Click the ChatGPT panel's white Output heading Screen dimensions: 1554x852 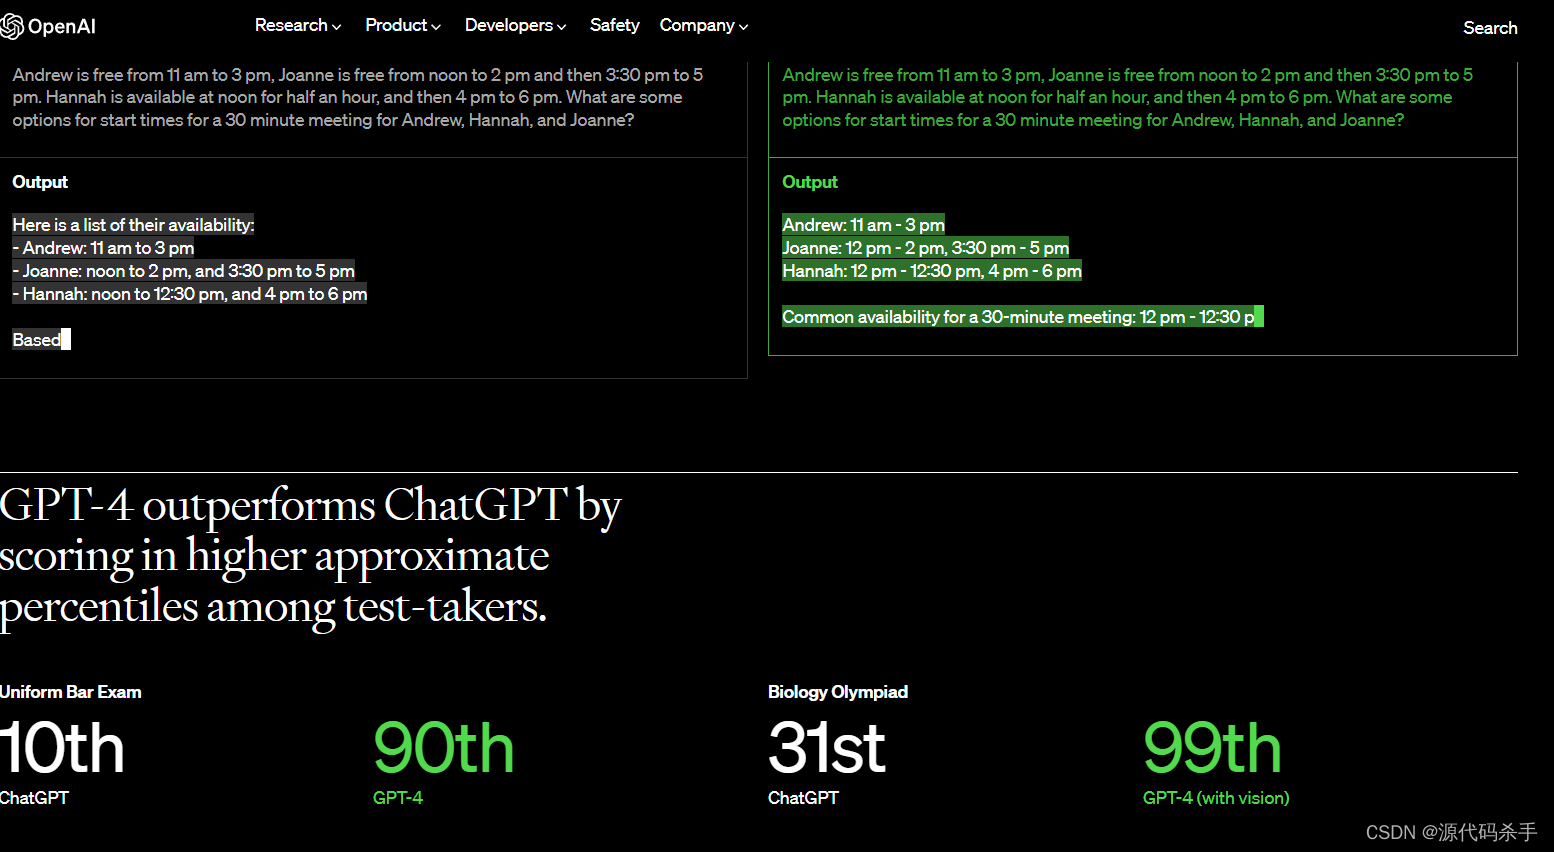click(40, 182)
